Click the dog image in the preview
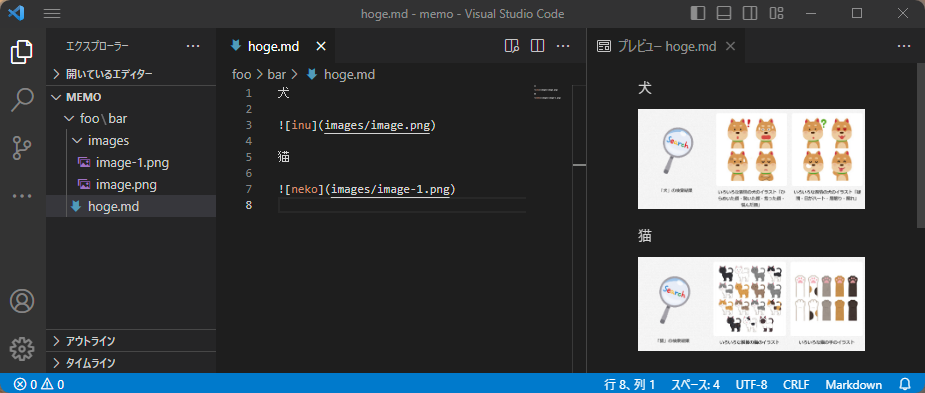This screenshot has width=925, height=393. [x=751, y=159]
